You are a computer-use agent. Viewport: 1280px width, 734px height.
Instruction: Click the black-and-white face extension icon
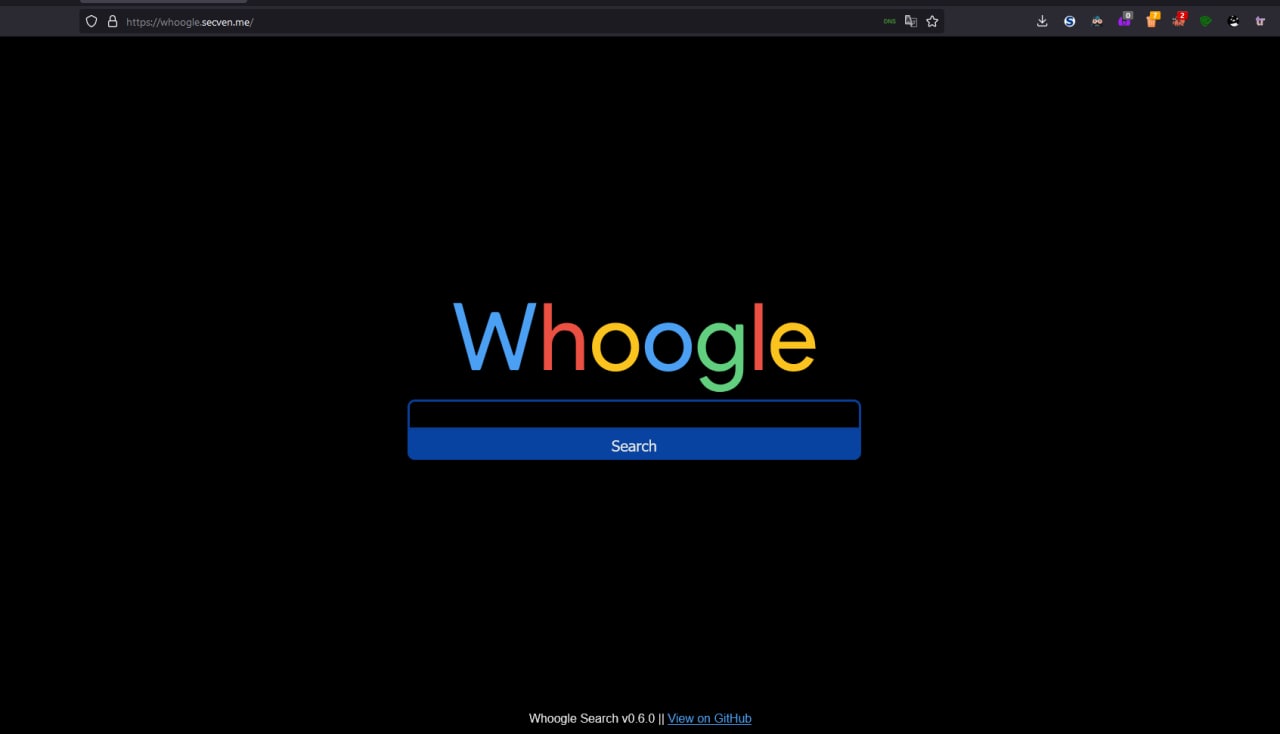point(1233,21)
